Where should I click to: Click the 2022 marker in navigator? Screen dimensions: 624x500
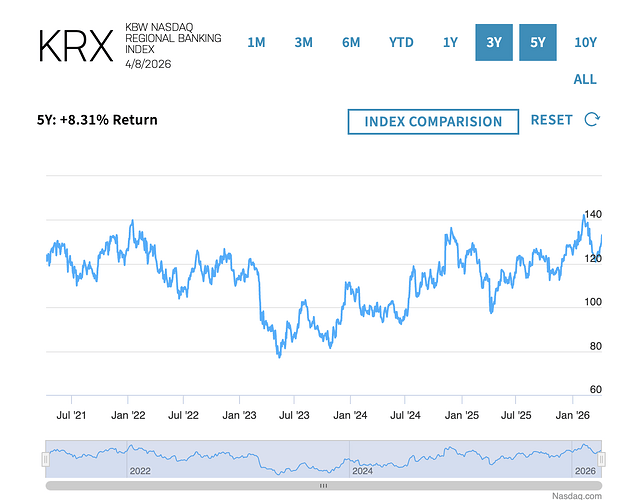point(140,471)
